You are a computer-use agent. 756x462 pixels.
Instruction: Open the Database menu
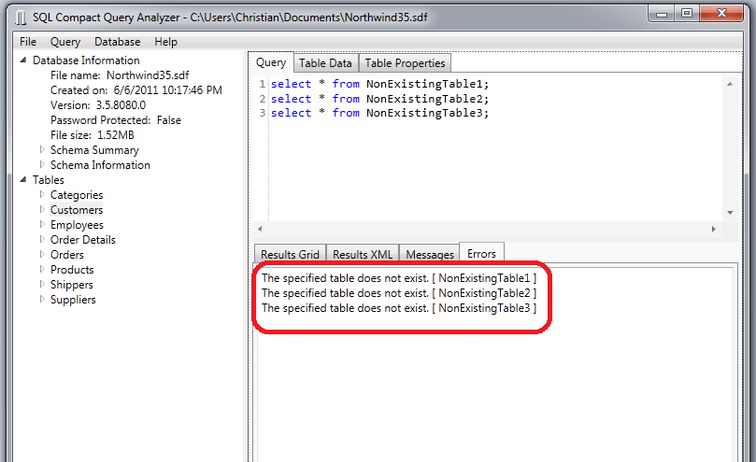117,42
